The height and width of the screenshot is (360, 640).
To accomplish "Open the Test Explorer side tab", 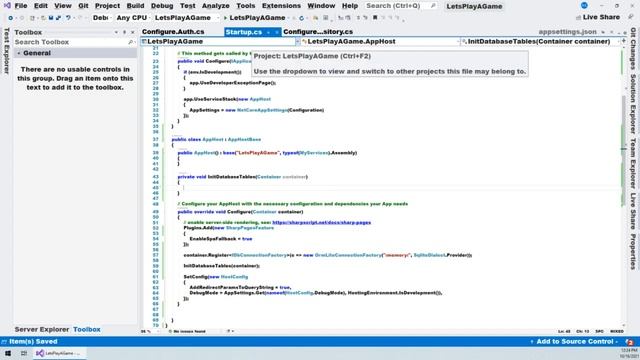I will 6,51.
